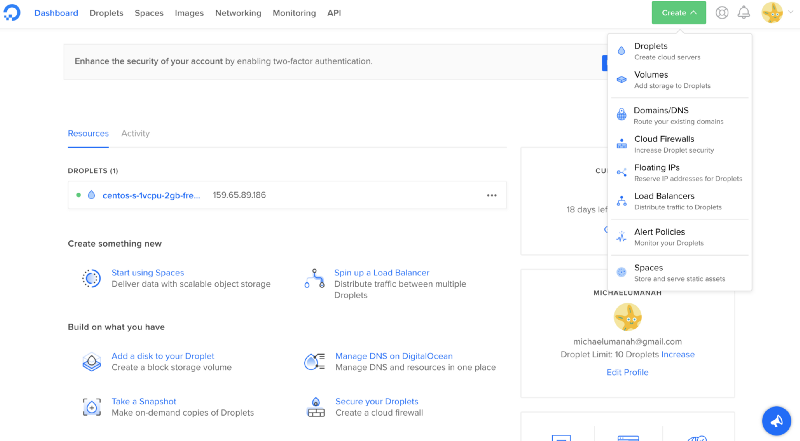This screenshot has width=800, height=441.
Task: Open Monitoring in top navigation
Action: 294,13
